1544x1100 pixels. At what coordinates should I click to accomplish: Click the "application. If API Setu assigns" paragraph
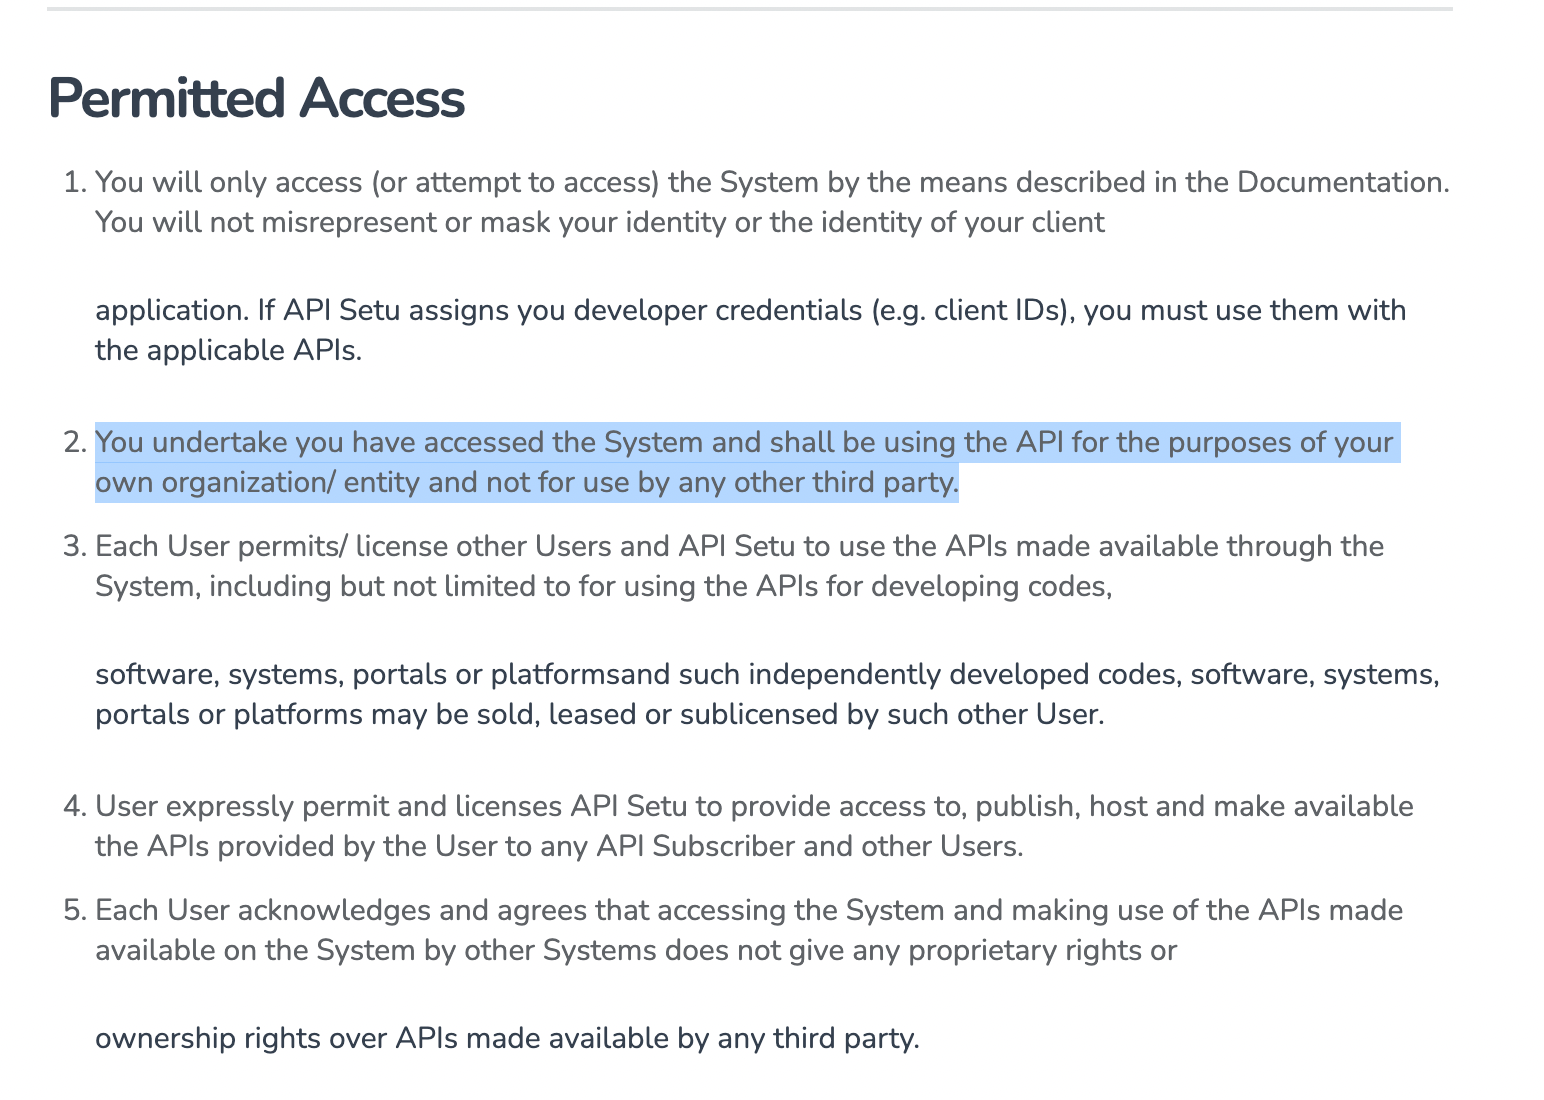[x=750, y=310]
